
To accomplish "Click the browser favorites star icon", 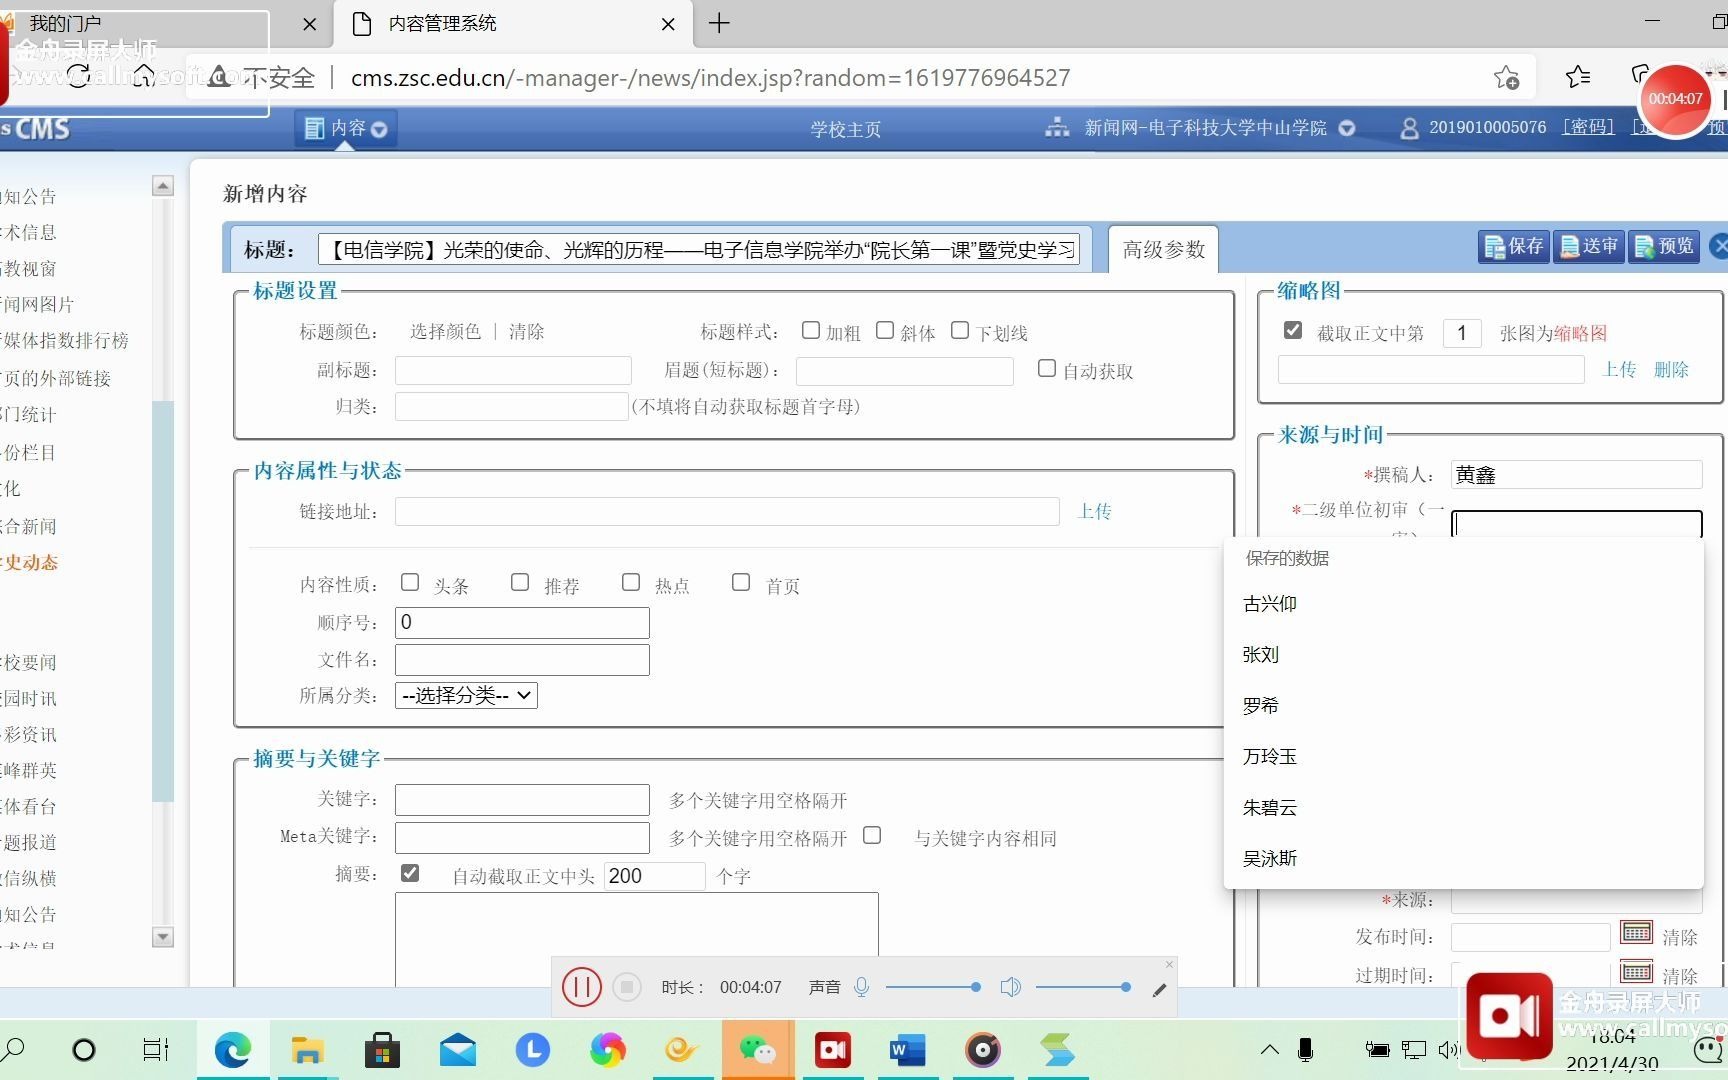I will click(x=1578, y=77).
